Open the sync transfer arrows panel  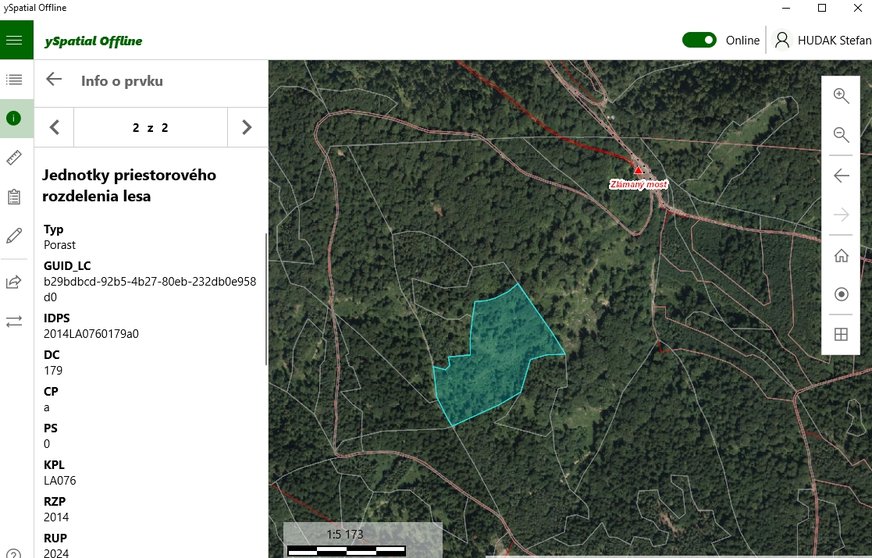[x=14, y=321]
